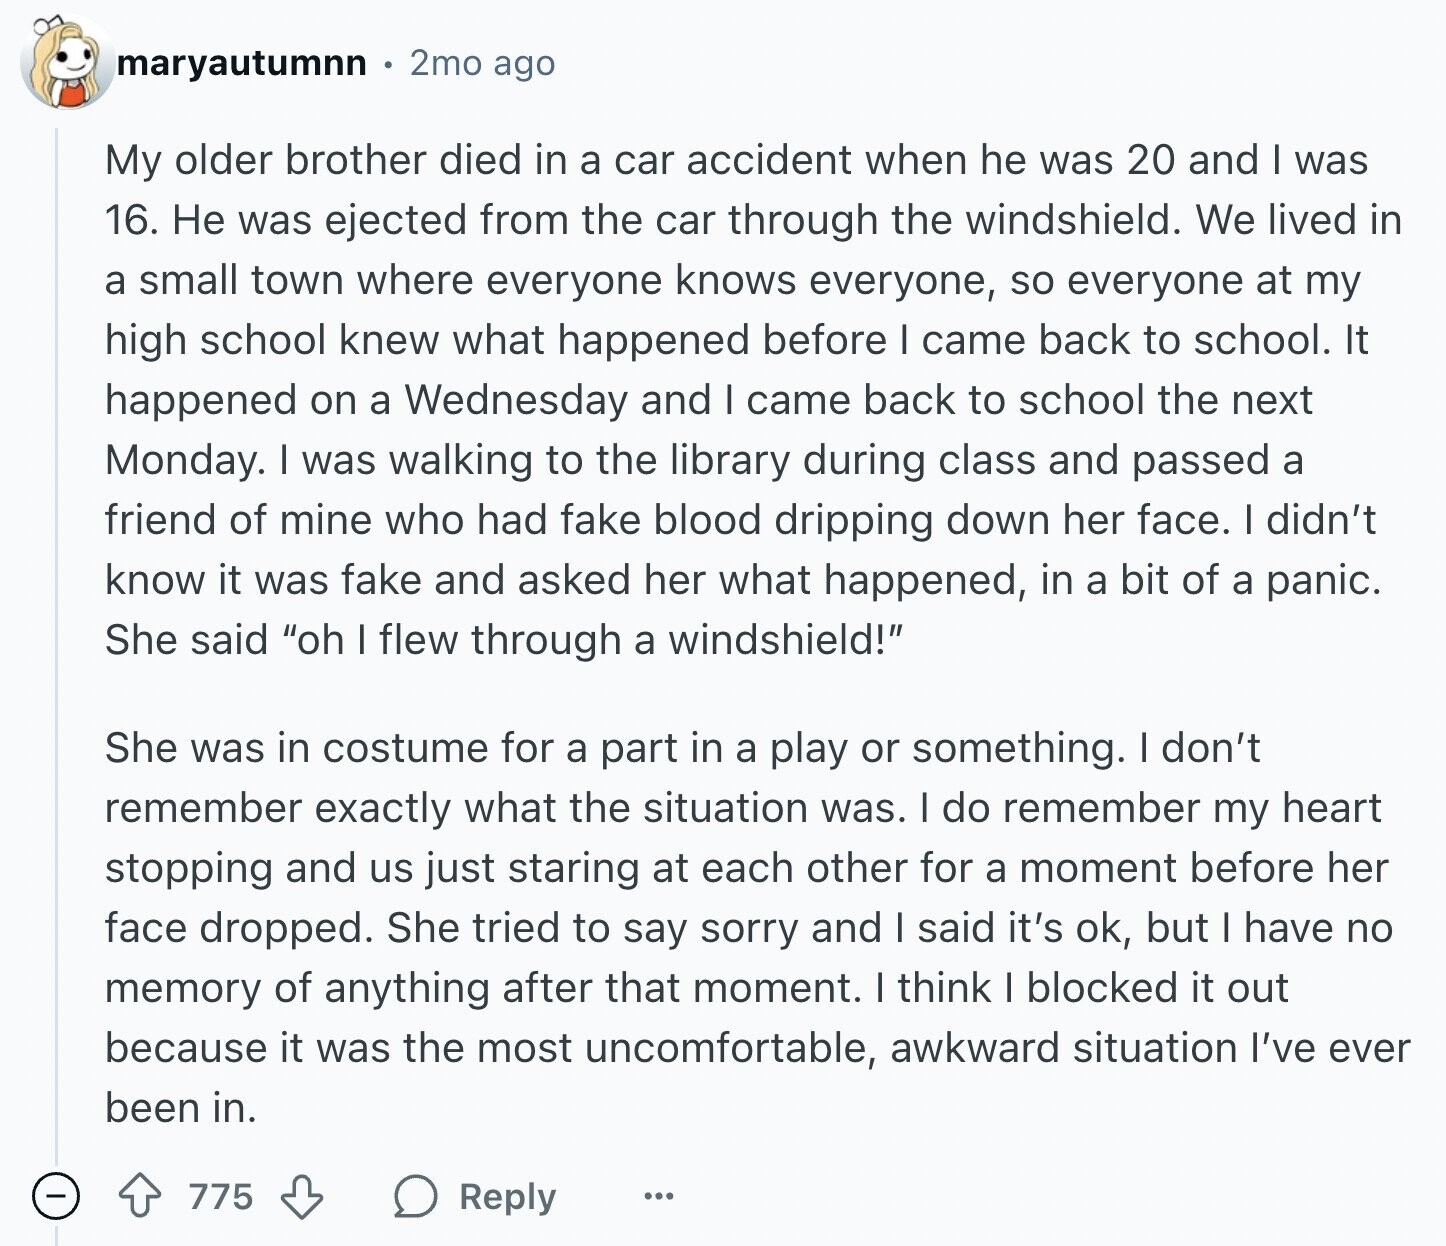The image size is (1446, 1246).
Task: Click the speech bubble reply icon
Action: [x=415, y=1196]
